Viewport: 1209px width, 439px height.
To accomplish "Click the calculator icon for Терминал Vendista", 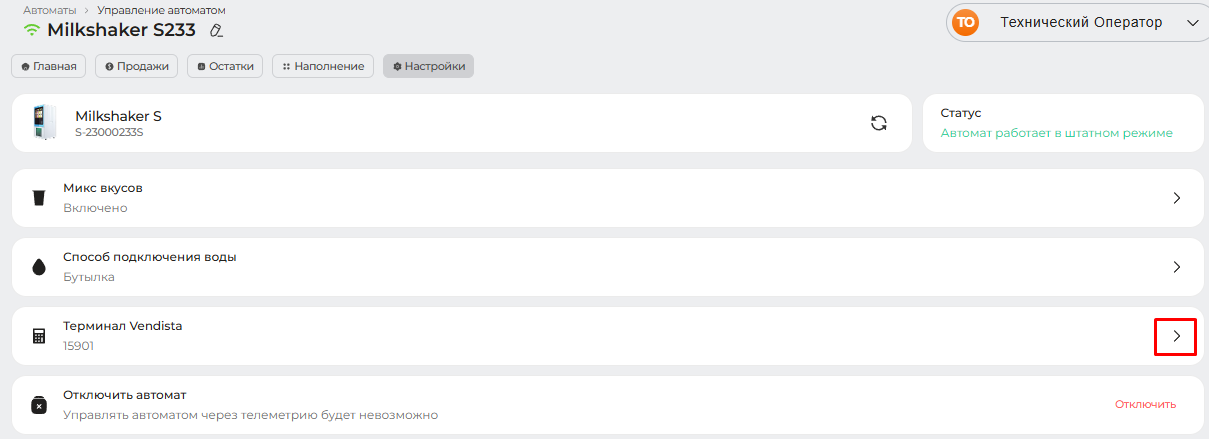I will (x=39, y=336).
